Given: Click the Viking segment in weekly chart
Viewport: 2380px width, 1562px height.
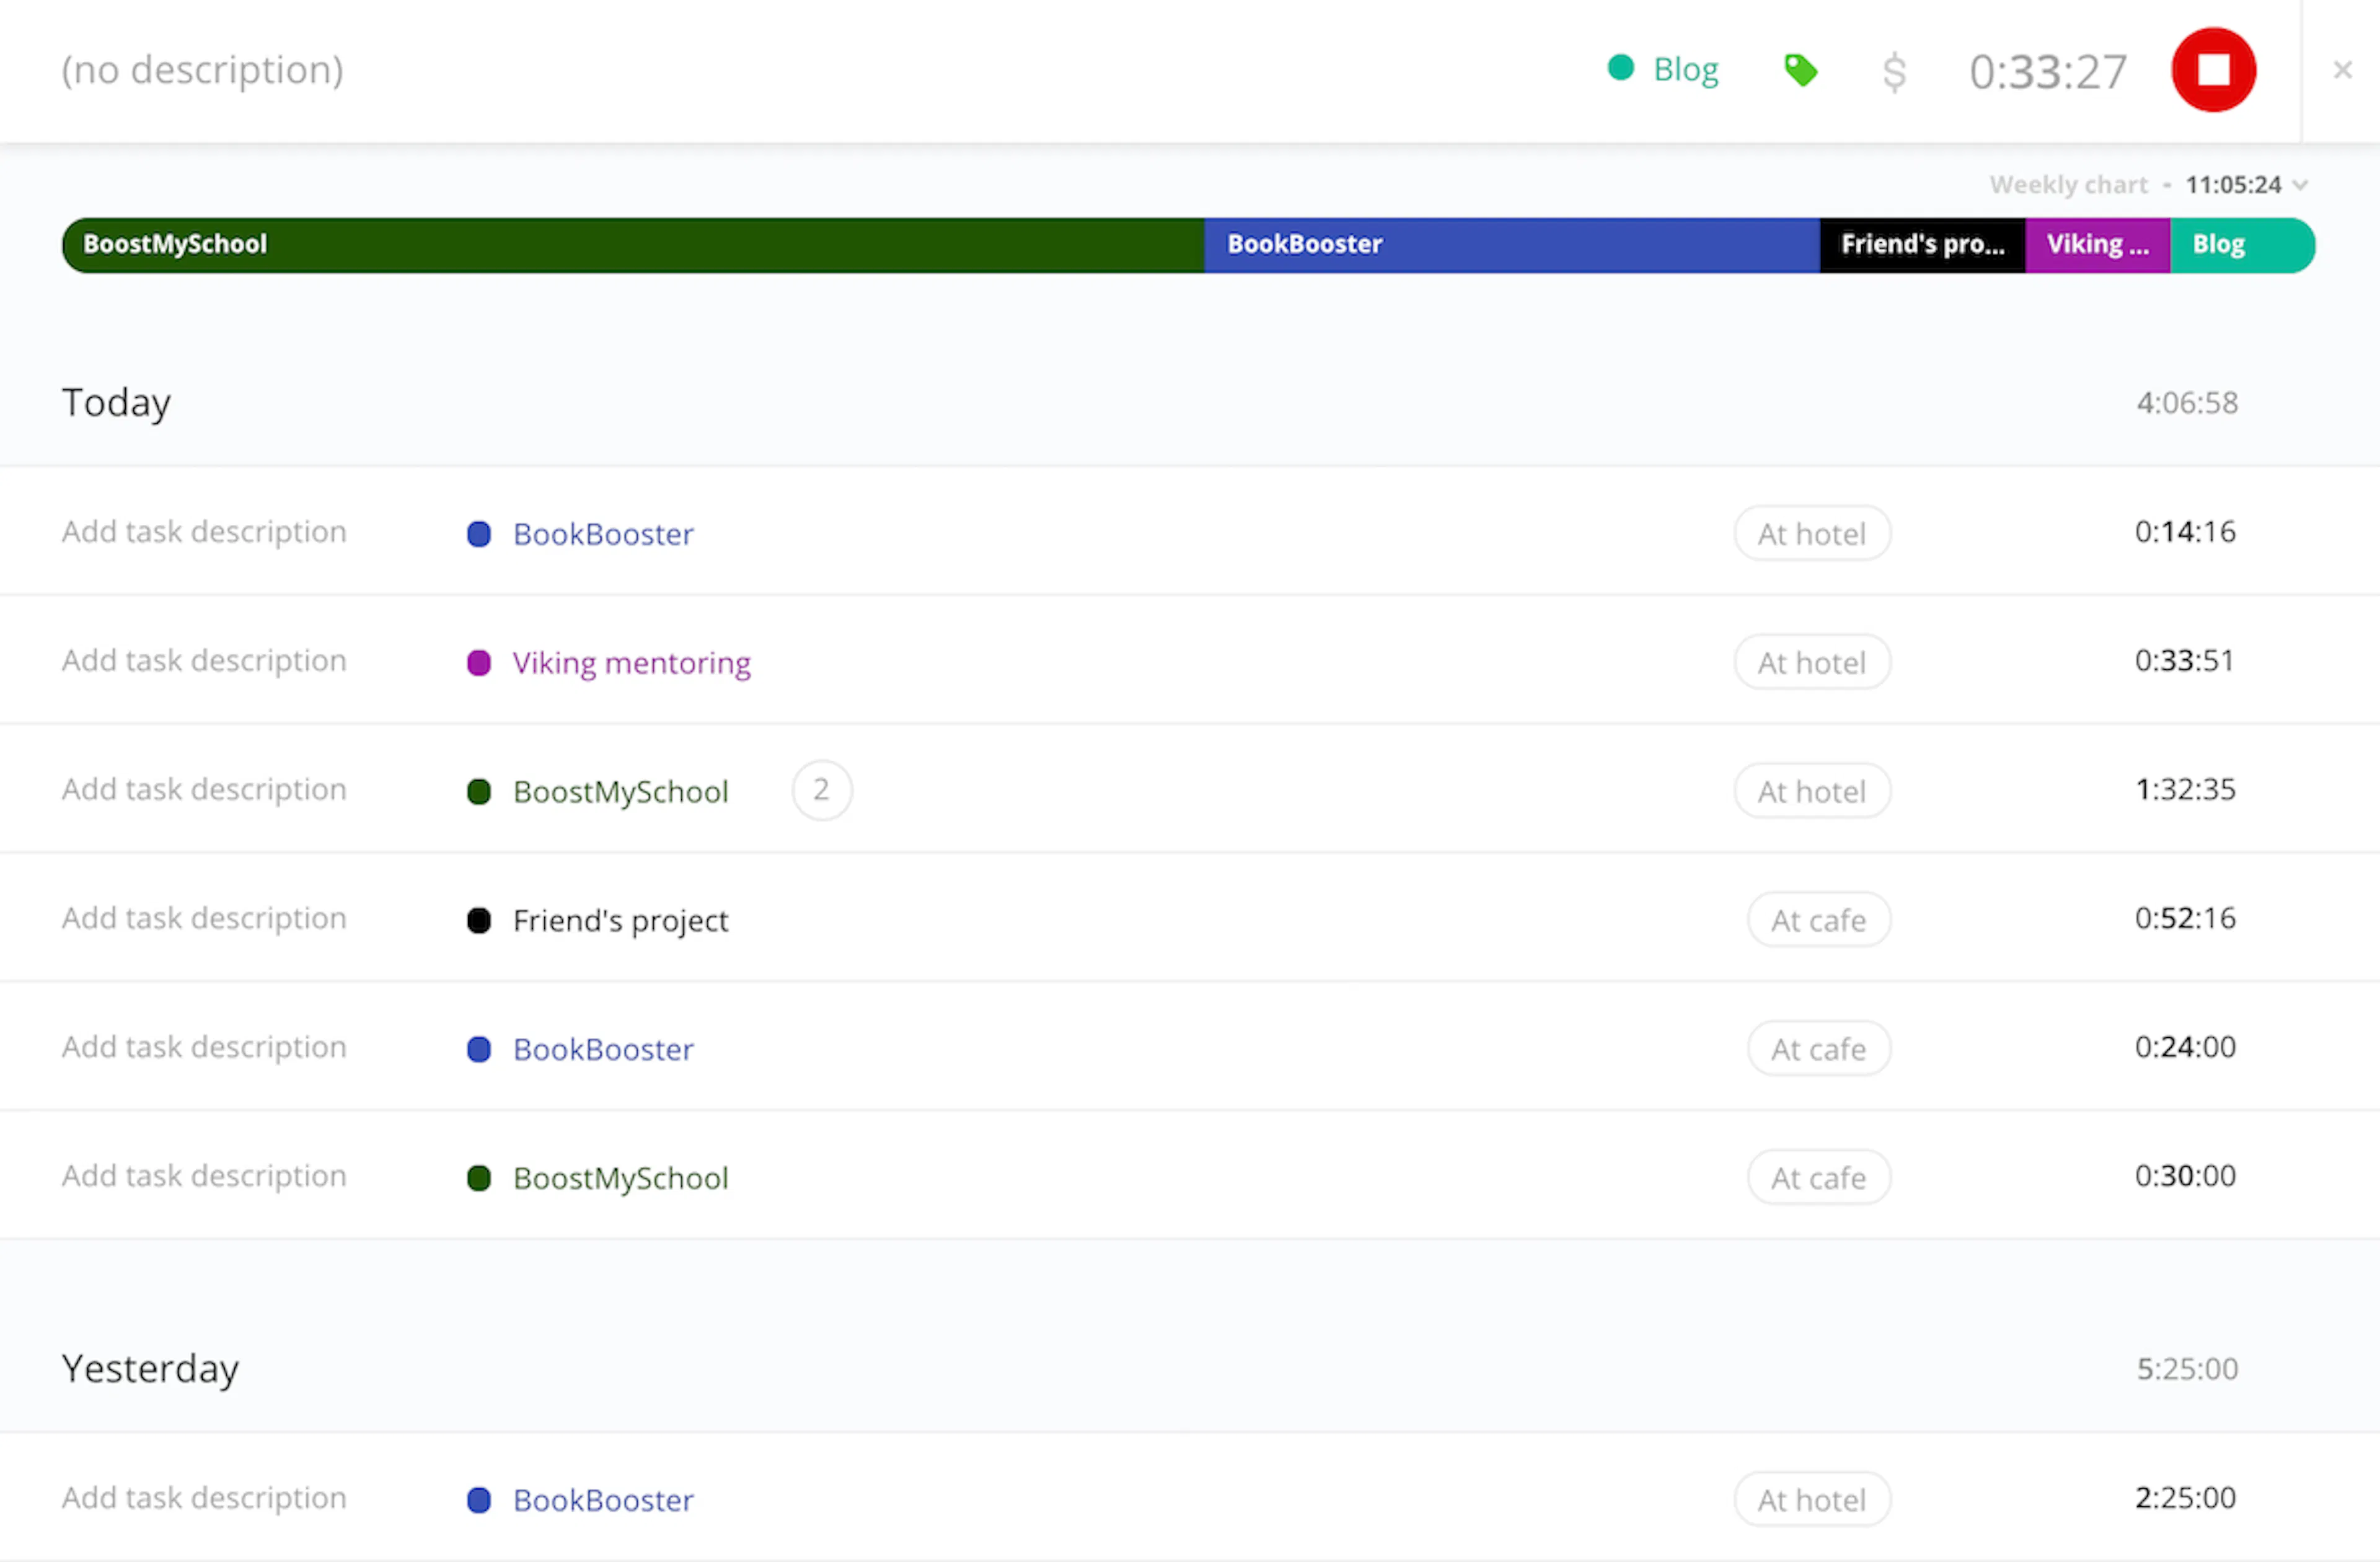Looking at the screenshot, I should 2098,245.
